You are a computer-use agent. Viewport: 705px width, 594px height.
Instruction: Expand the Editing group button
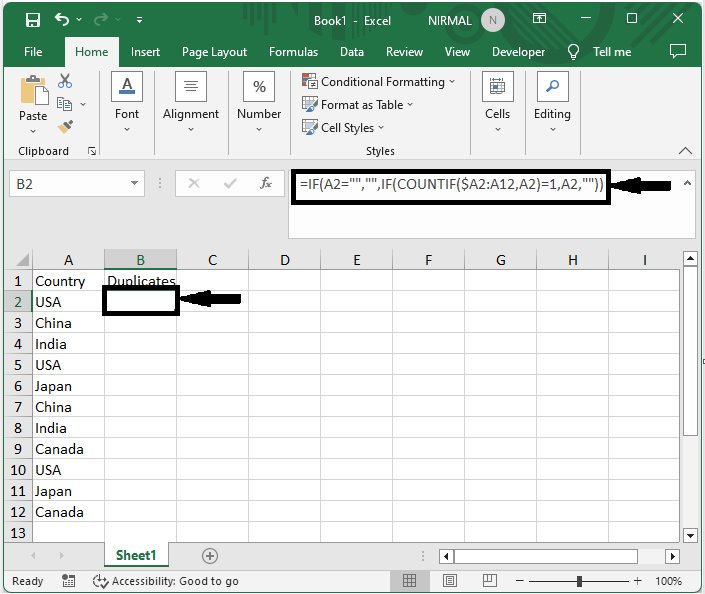[552, 103]
